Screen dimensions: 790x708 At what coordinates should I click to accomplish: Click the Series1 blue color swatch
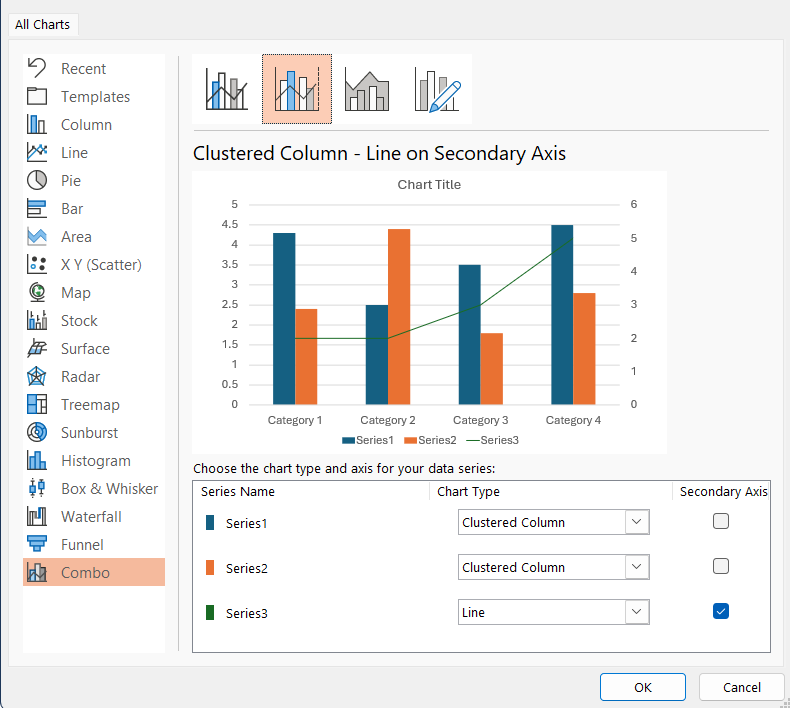[210, 523]
